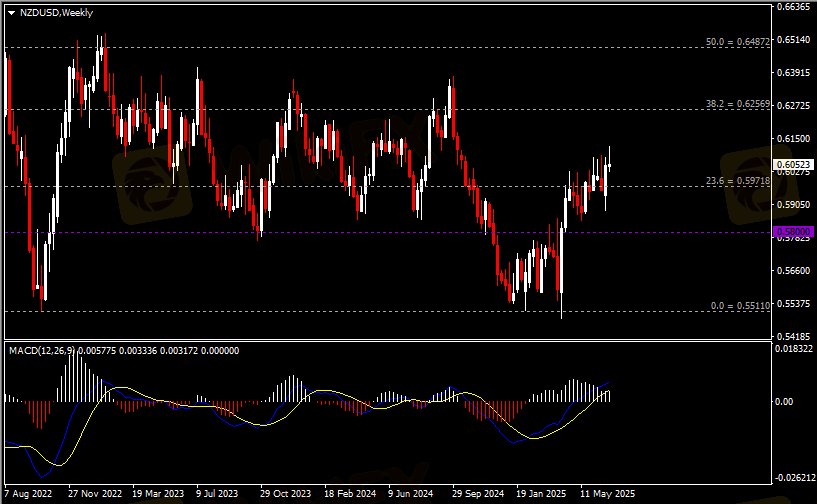
Task: Click the 11 May 2025 date marker
Action: pyautogui.click(x=606, y=494)
